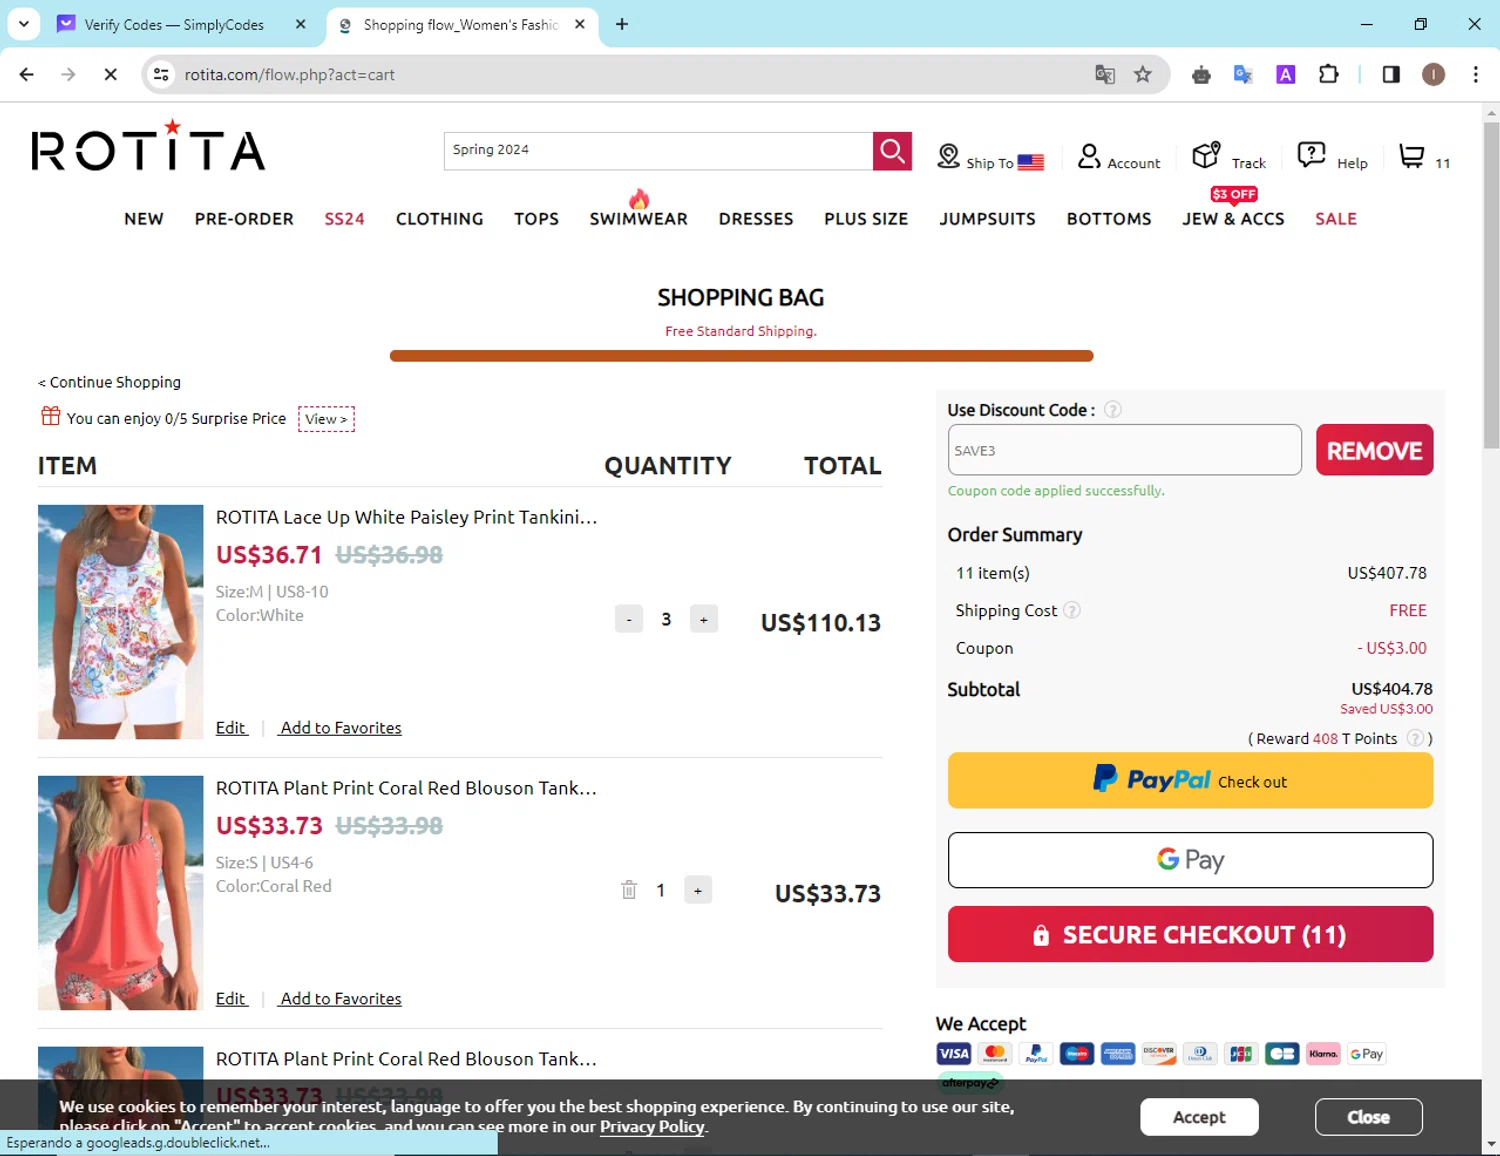Click the Visa payment logo

point(953,1054)
